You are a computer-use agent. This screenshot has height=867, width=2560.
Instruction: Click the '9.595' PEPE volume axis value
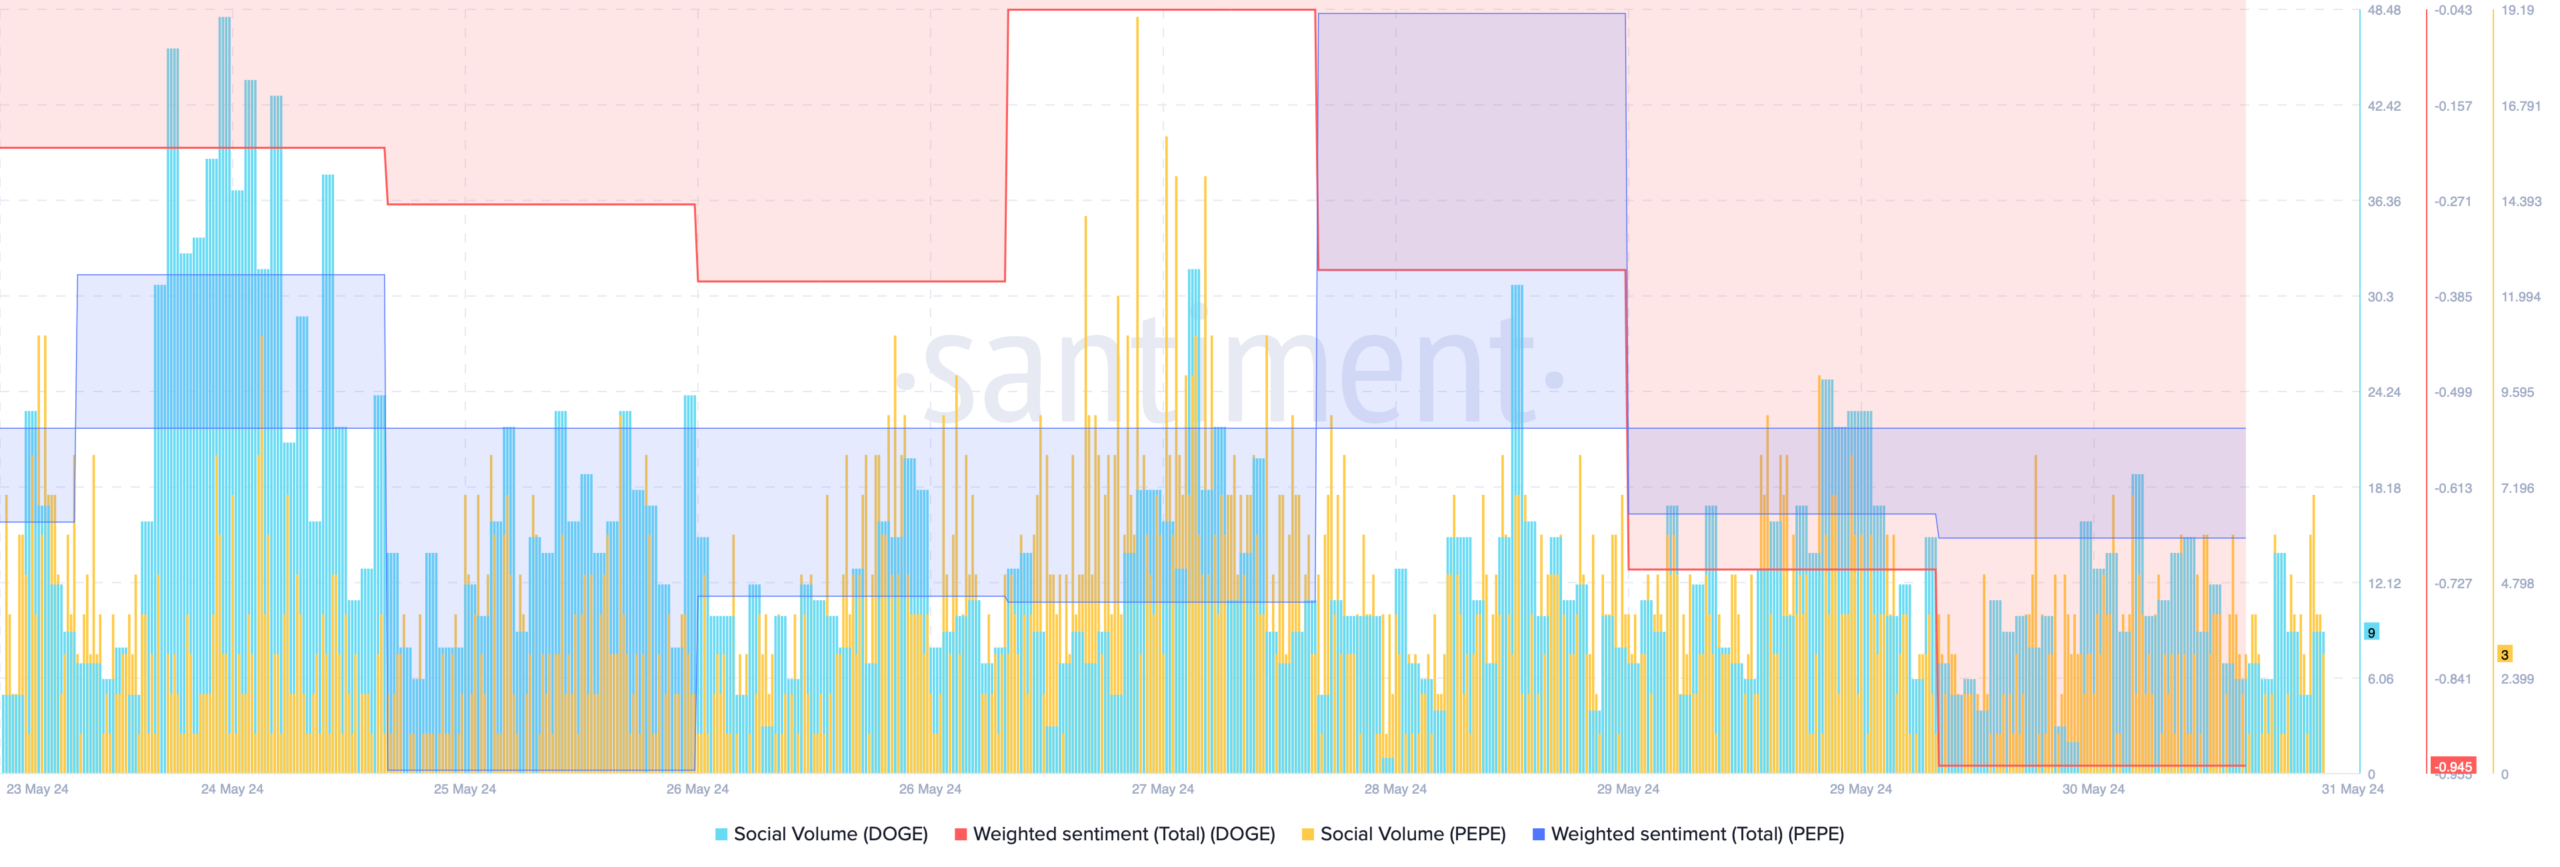pyautogui.click(x=2518, y=392)
